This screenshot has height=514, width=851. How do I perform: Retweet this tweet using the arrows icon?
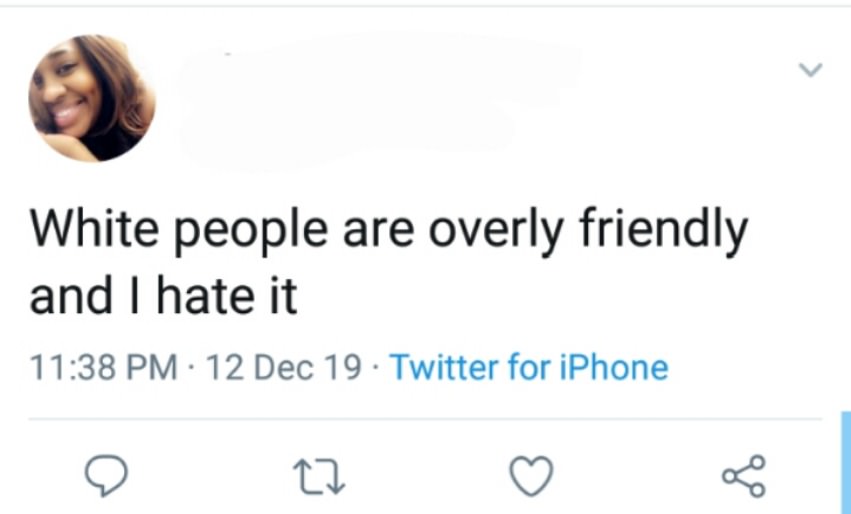(x=319, y=477)
